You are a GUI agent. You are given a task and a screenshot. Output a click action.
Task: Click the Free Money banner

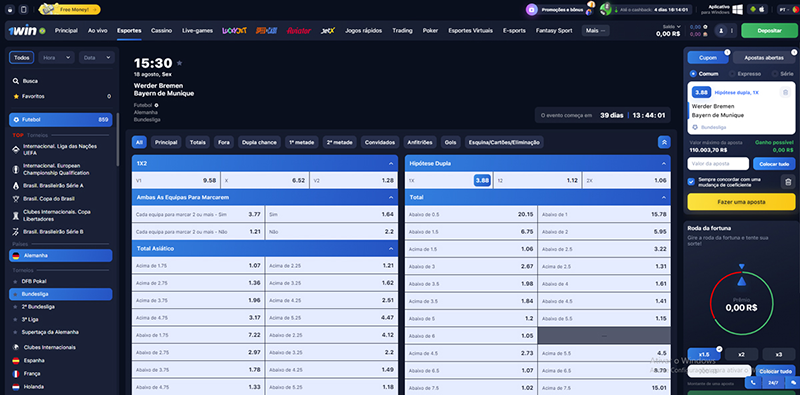(x=69, y=9)
